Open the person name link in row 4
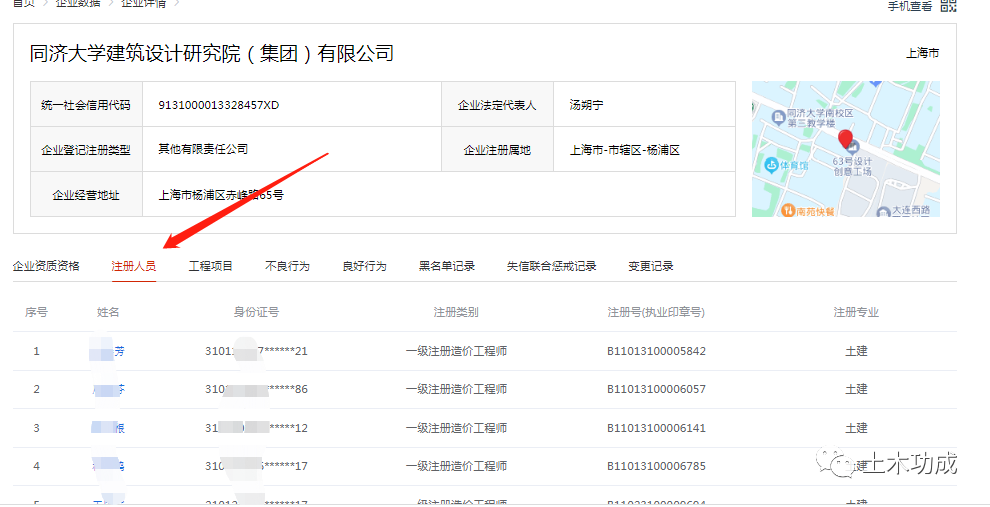The image size is (990, 507). coord(107,466)
